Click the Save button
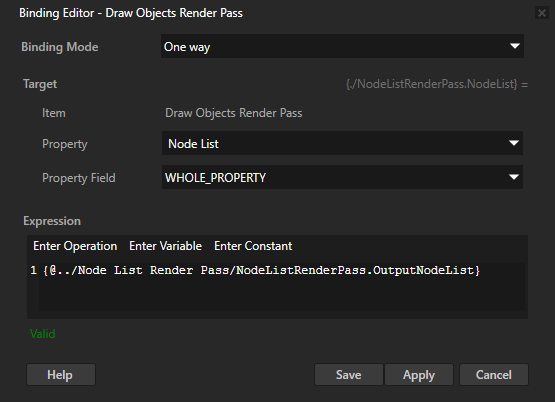The height and width of the screenshot is (402, 555). tap(349, 374)
